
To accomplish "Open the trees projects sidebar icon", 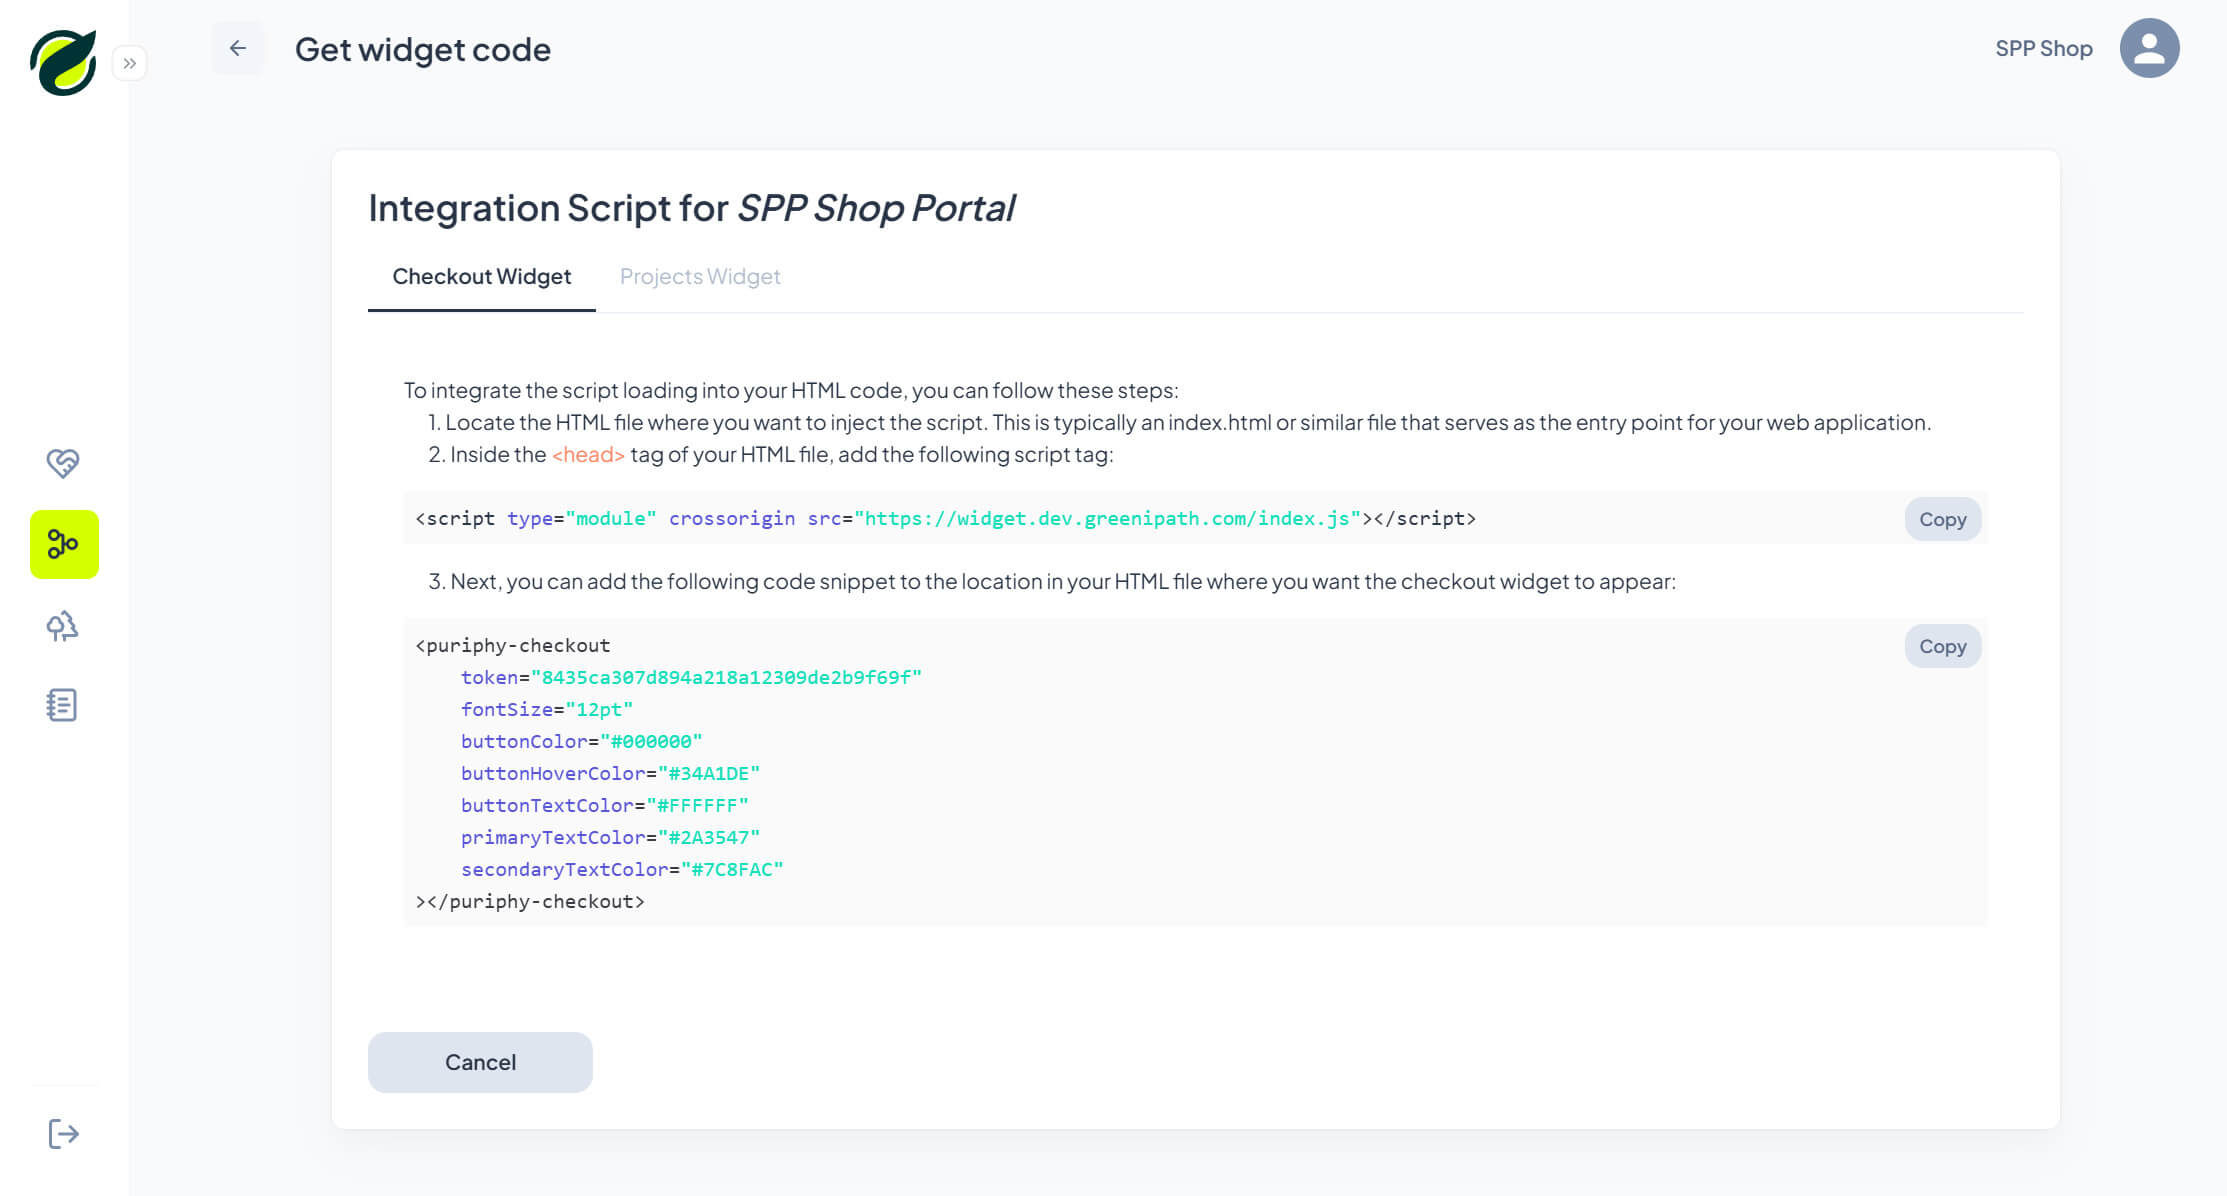I will coord(63,626).
